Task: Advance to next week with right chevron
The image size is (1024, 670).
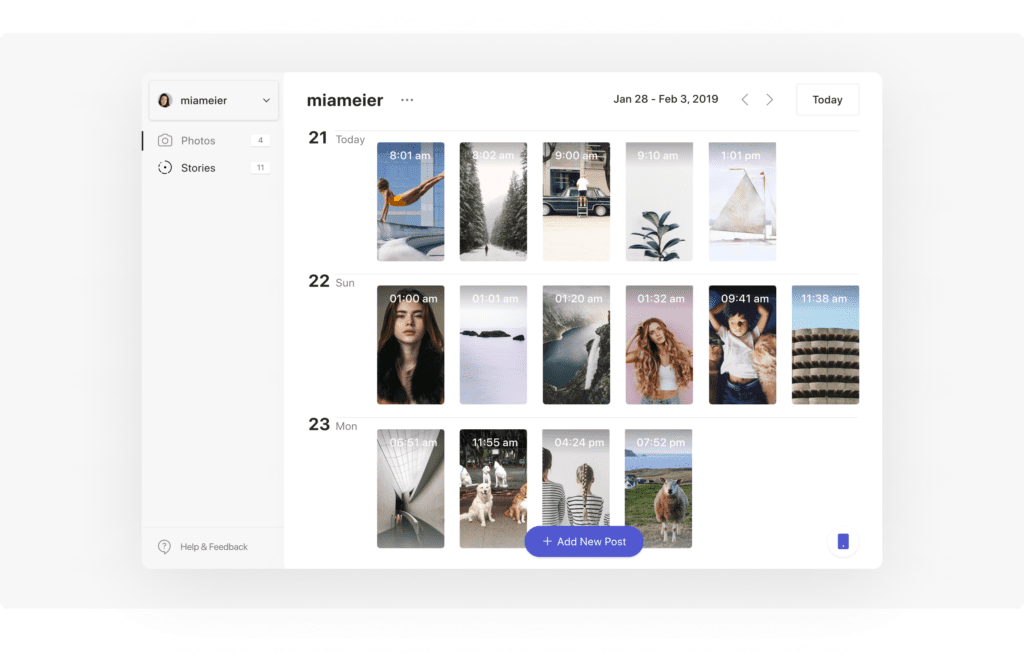Action: pos(769,99)
